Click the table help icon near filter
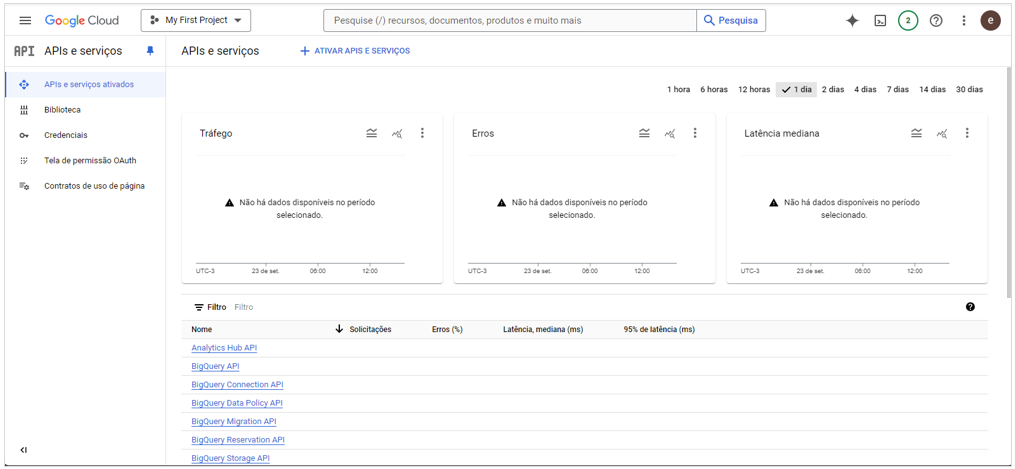 click(970, 307)
